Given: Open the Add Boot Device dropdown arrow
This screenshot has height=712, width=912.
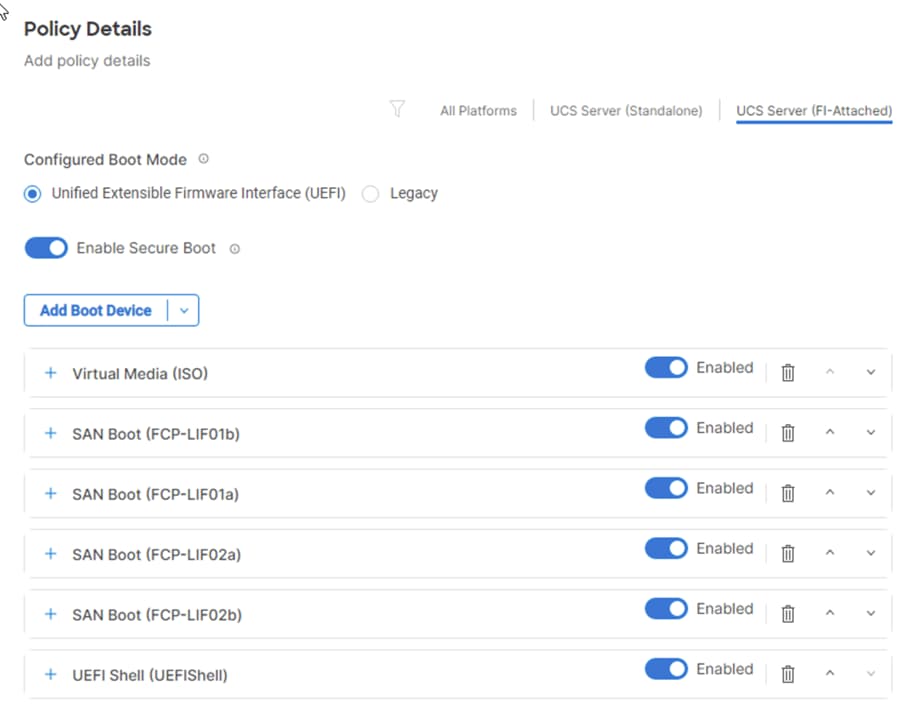Looking at the screenshot, I should click(x=183, y=311).
